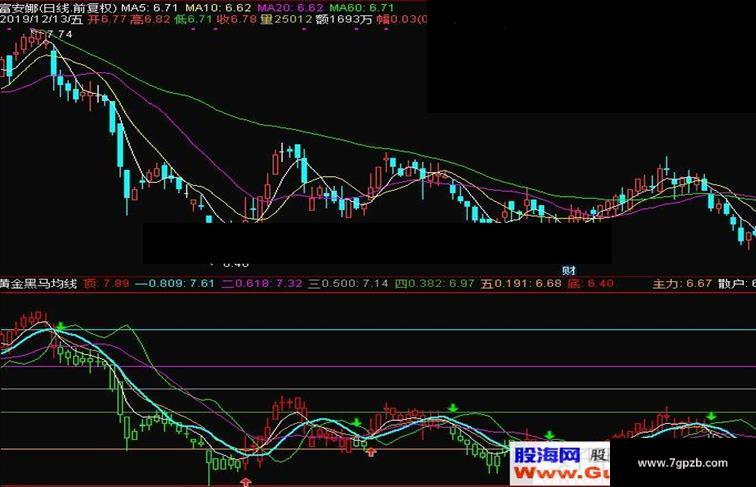Click the level label 三0.500: 7.14
The width and height of the screenshot is (756, 487).
point(348,284)
